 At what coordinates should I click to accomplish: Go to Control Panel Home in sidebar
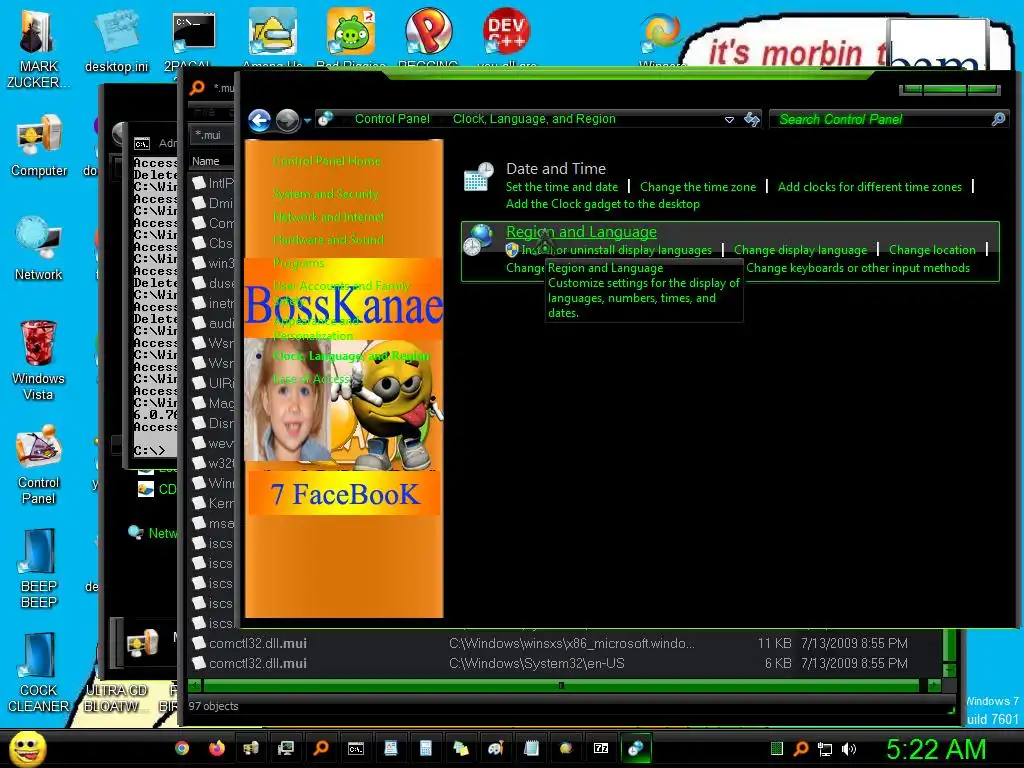[327, 161]
